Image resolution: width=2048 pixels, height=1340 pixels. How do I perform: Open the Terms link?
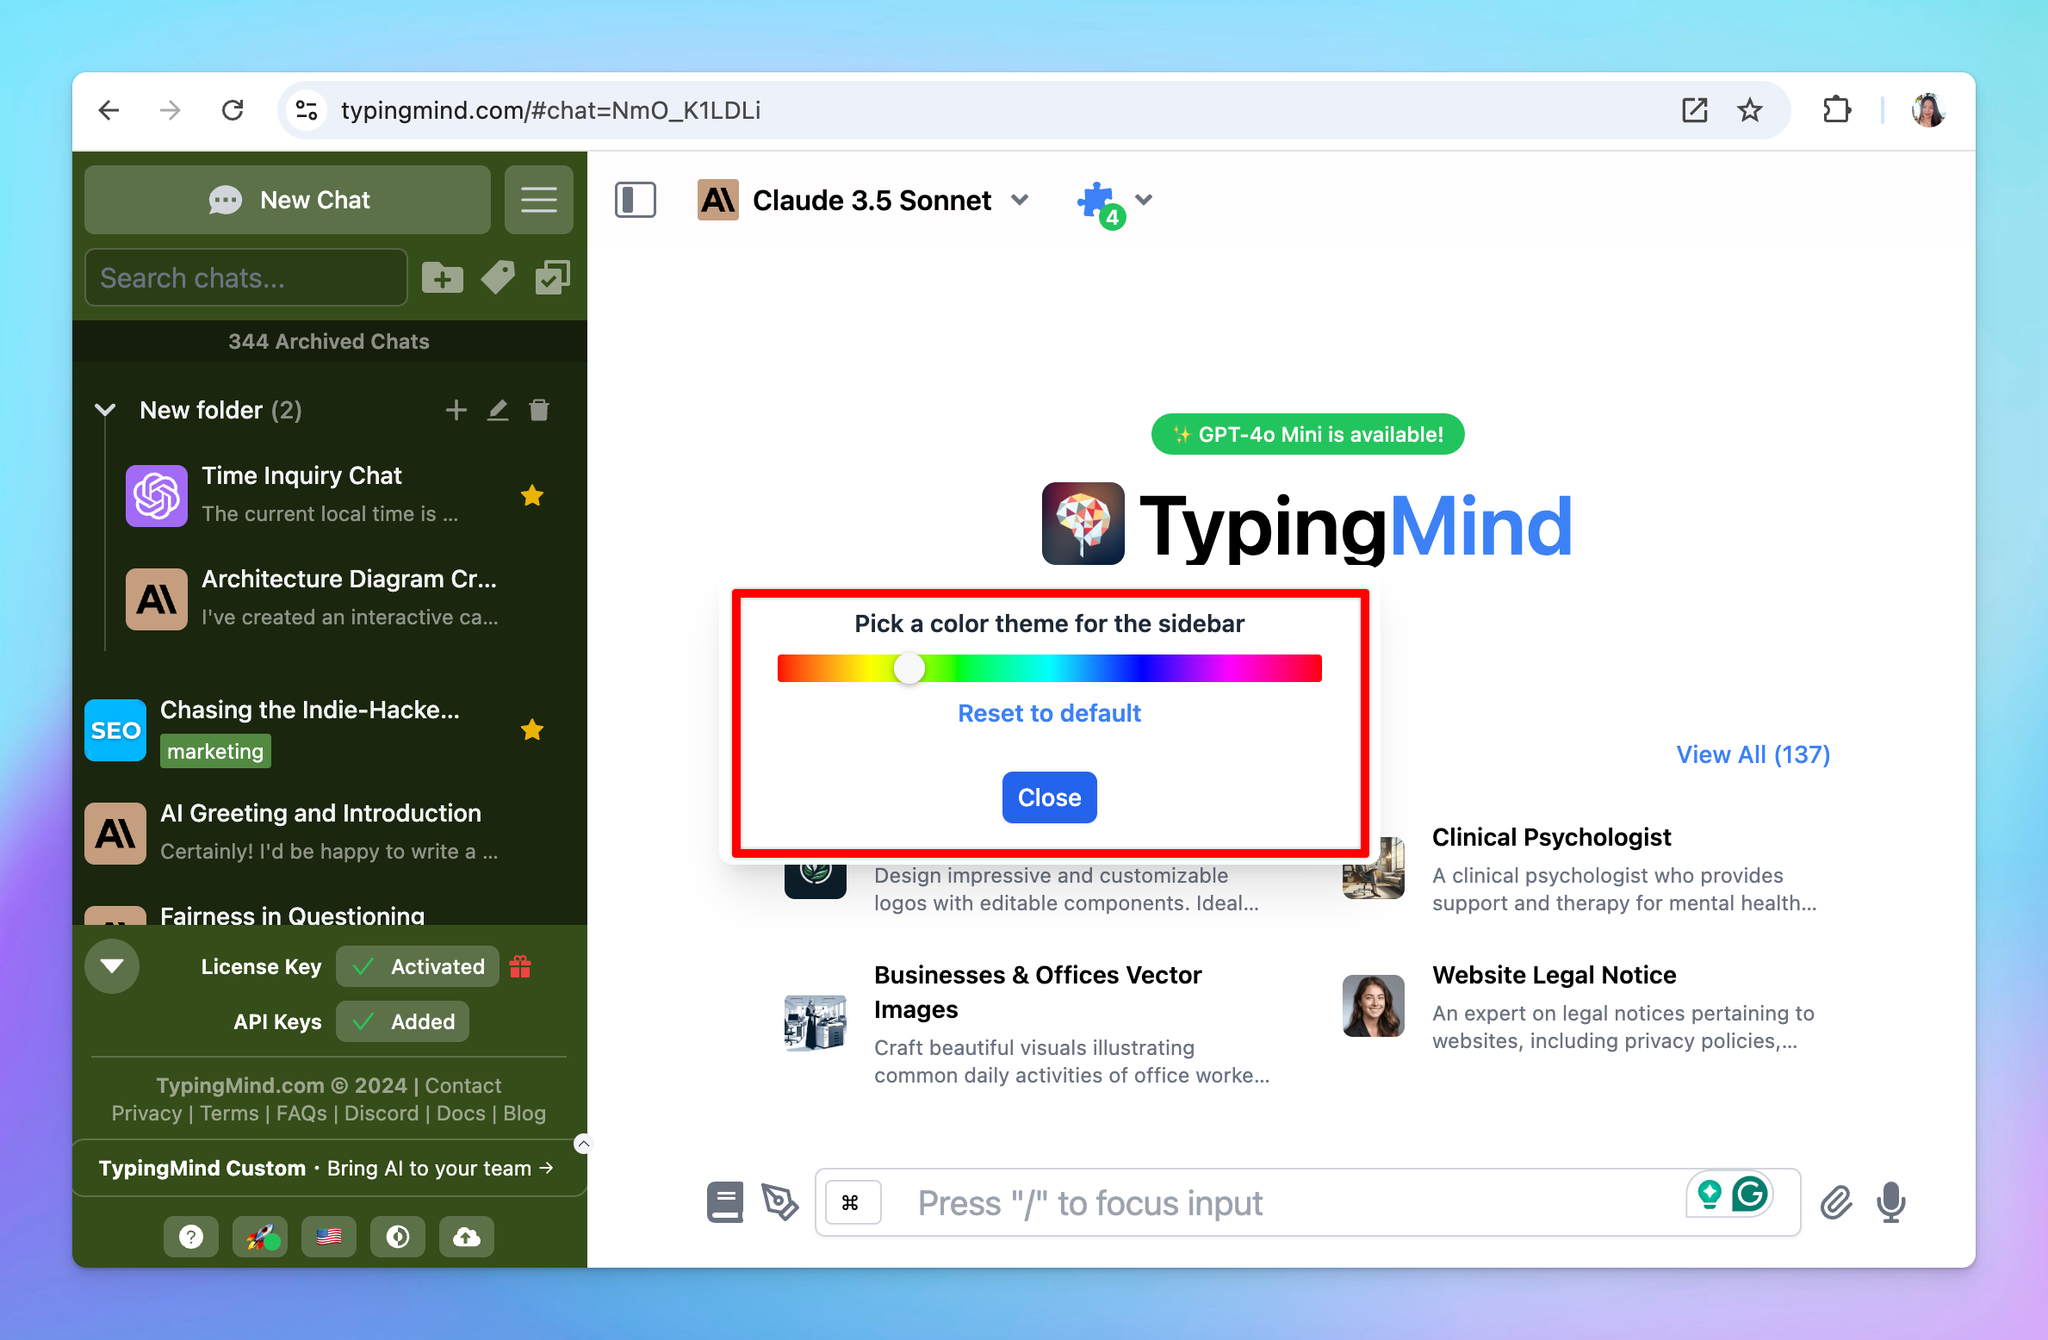pos(229,1113)
